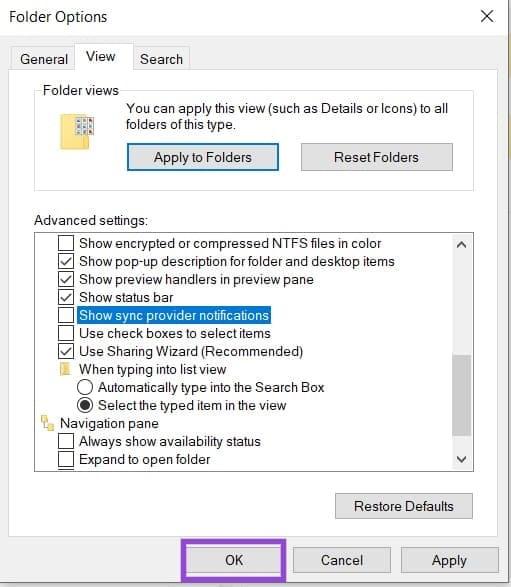Click the scroll up arrow in Advanced settings

462,245
